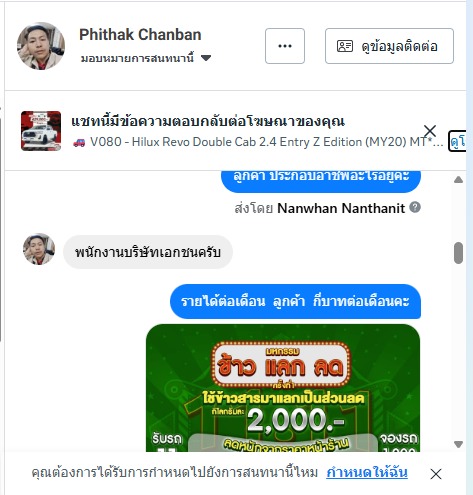The width and height of the screenshot is (473, 495).
Task: Click ดูข้อมูลติดต่อ view contact info button
Action: point(389,46)
